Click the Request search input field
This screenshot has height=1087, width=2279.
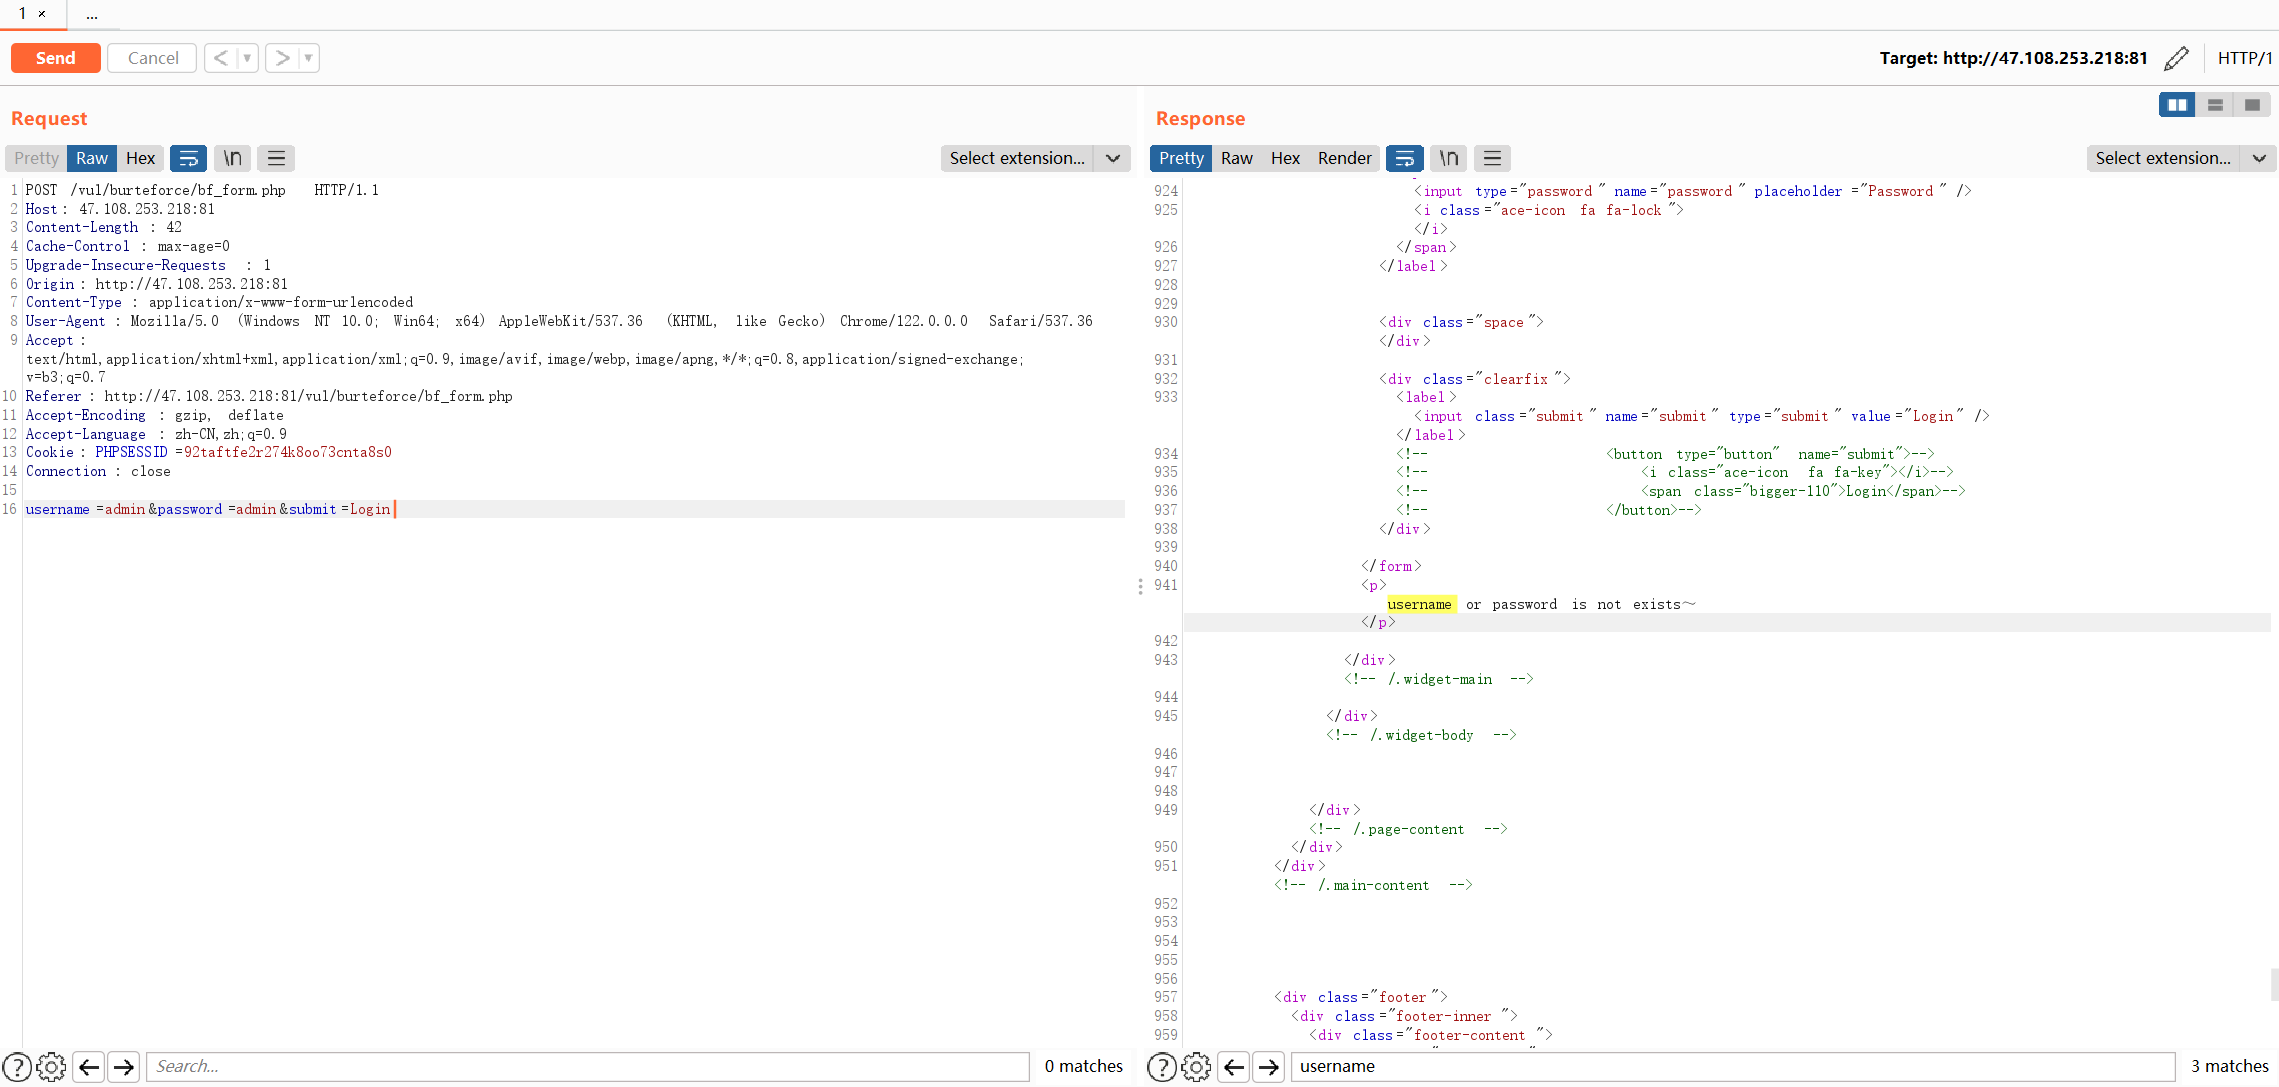[x=588, y=1067]
